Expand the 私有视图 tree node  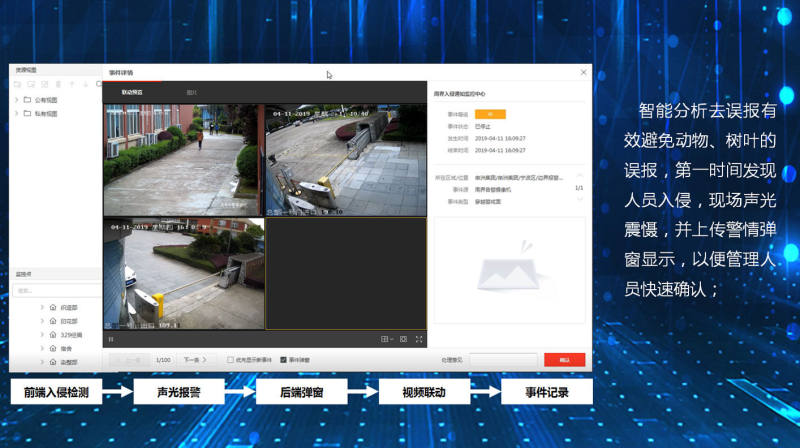[x=16, y=114]
